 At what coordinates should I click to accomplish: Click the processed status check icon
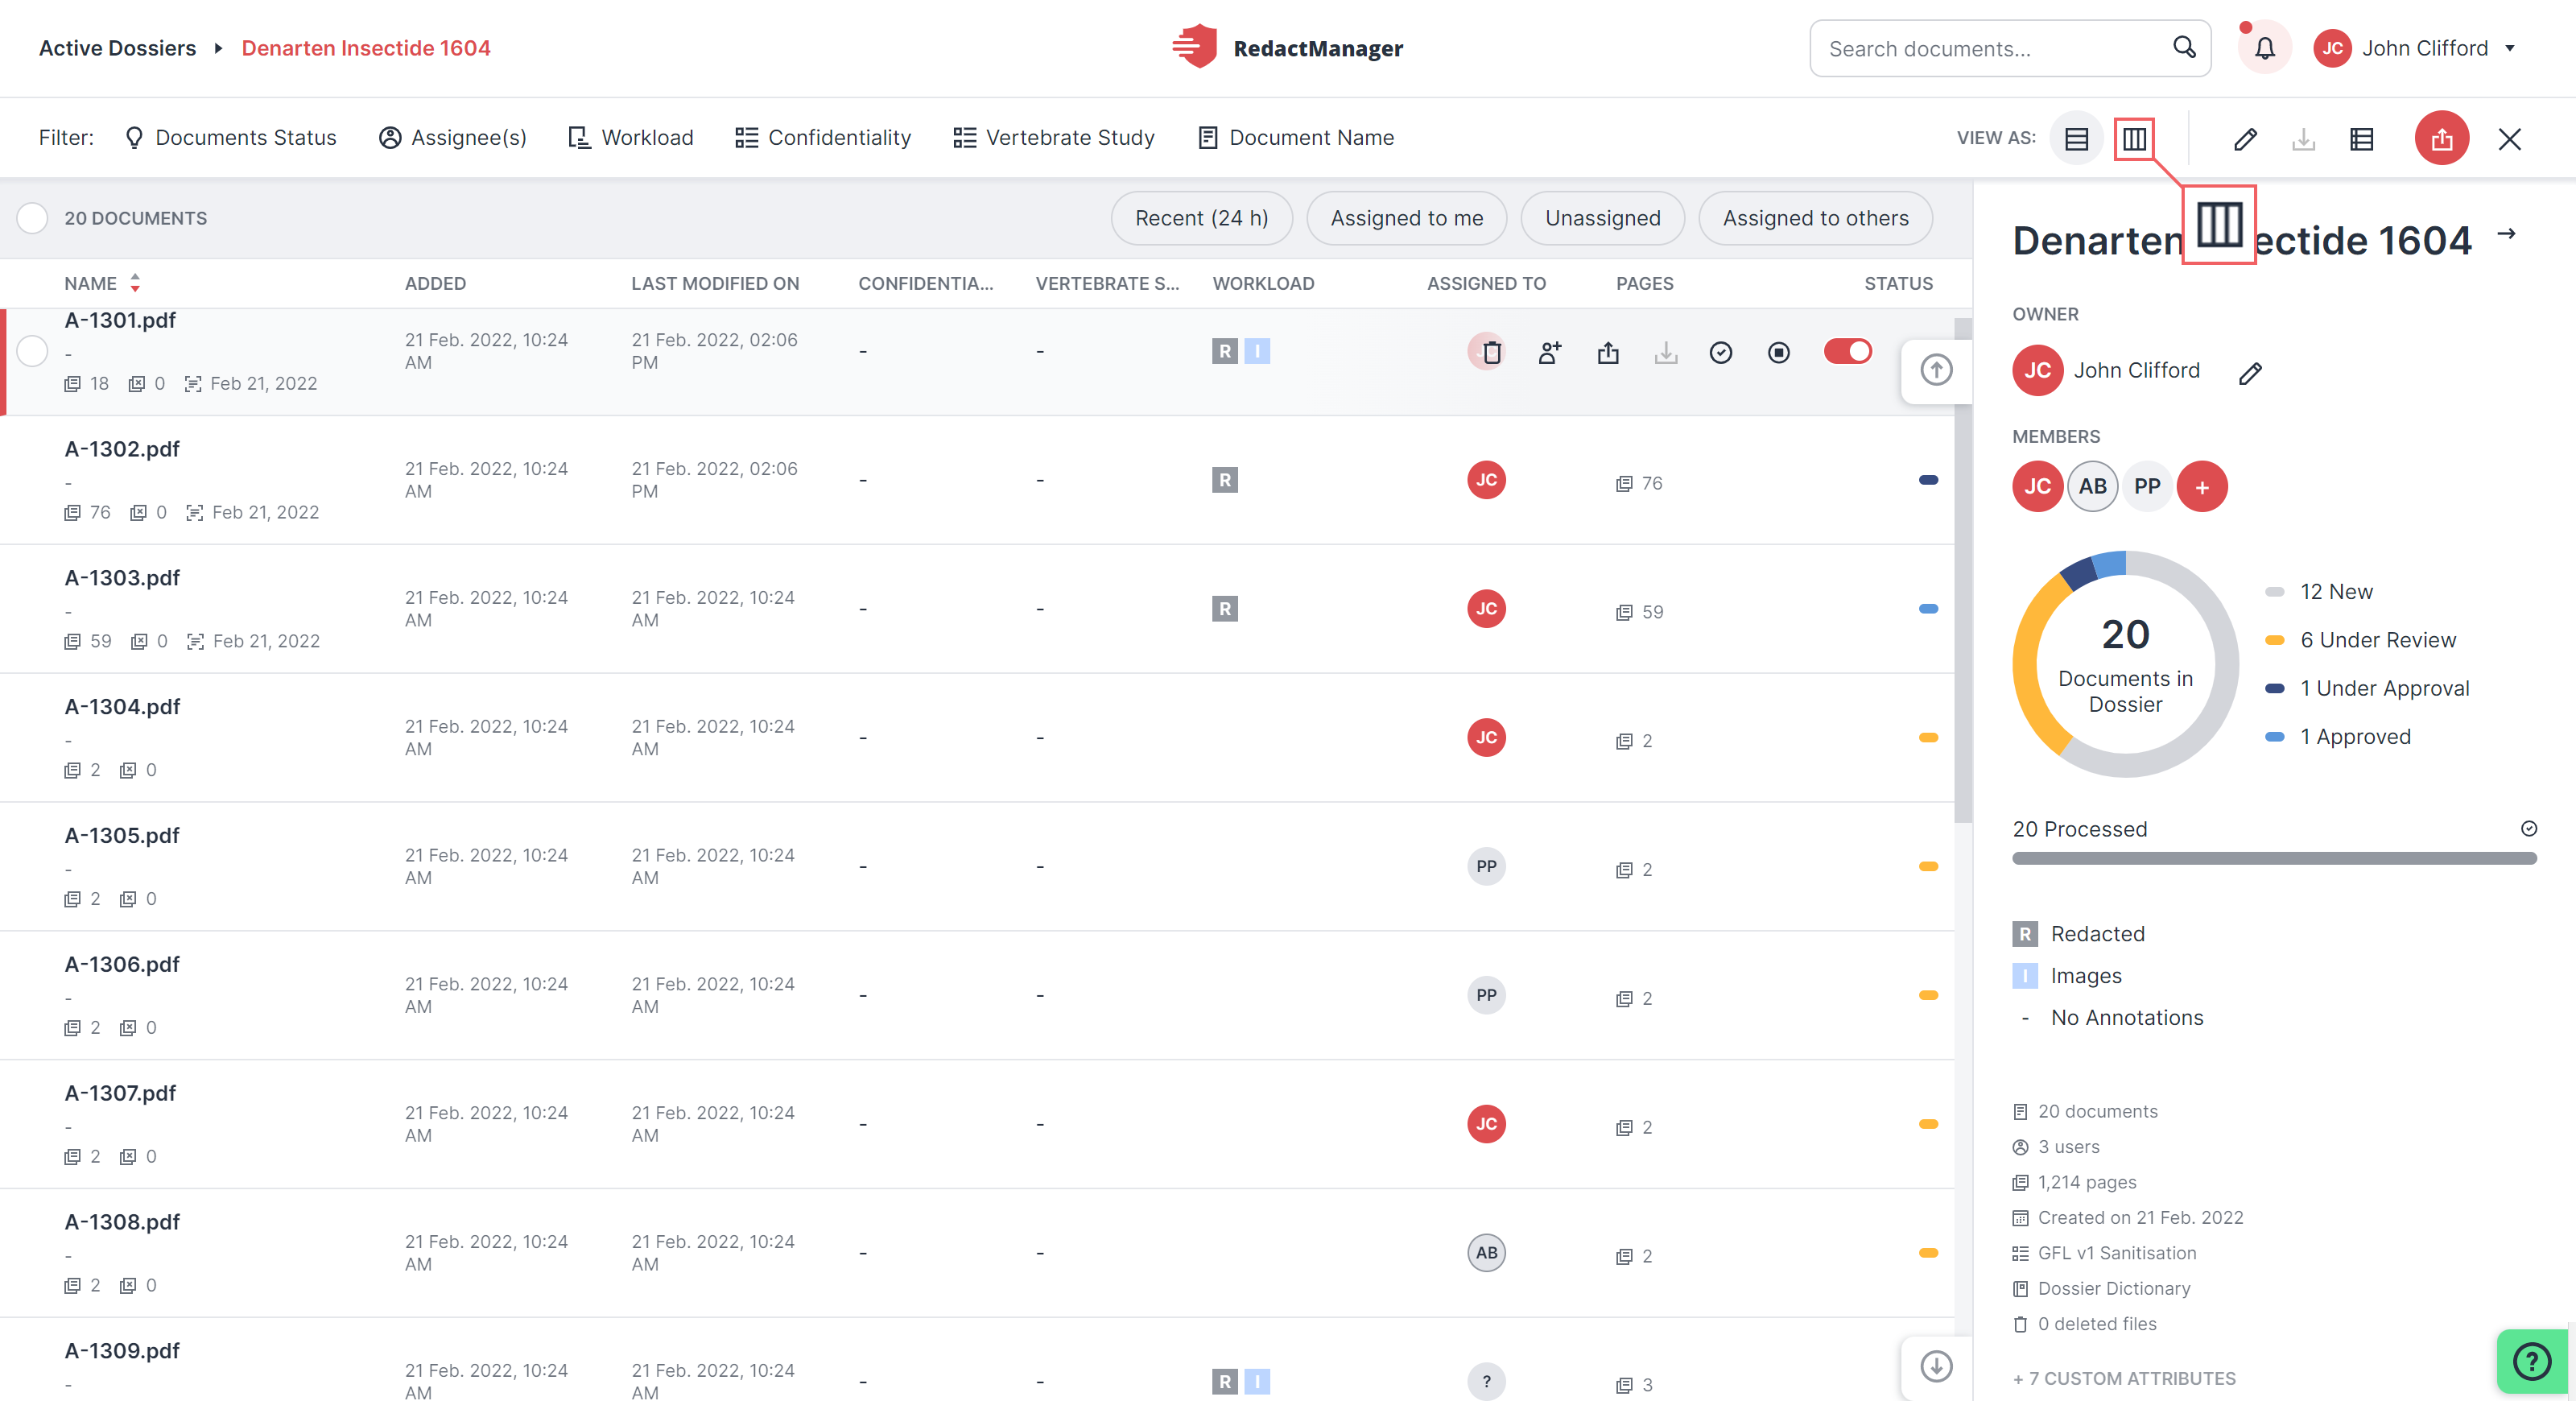pos(2528,828)
